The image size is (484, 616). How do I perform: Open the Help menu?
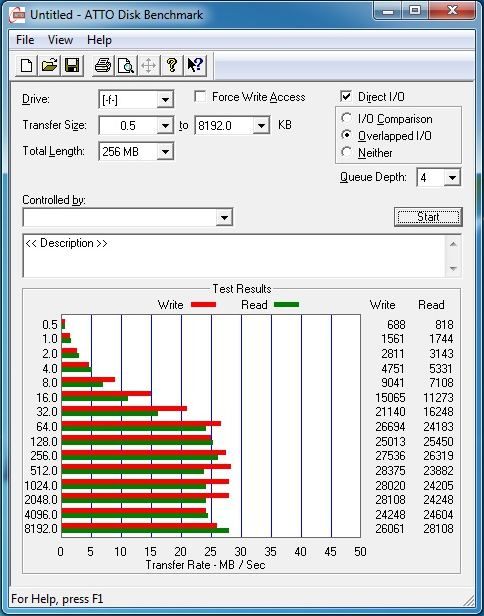(99, 40)
